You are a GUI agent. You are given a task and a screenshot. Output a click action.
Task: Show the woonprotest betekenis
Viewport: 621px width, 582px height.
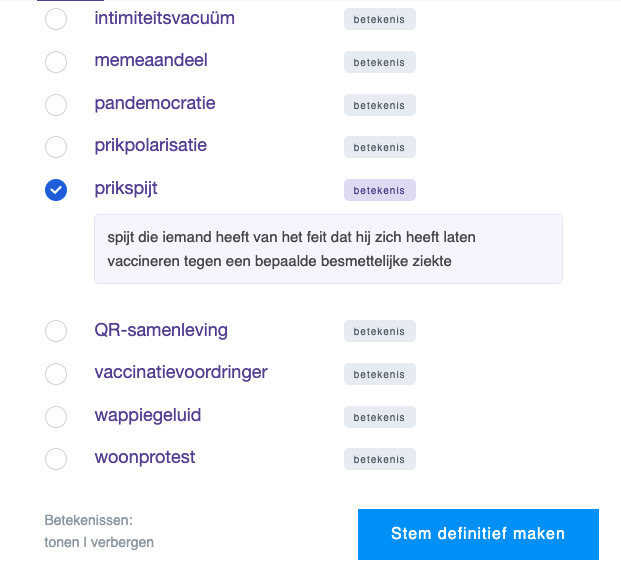point(379,459)
